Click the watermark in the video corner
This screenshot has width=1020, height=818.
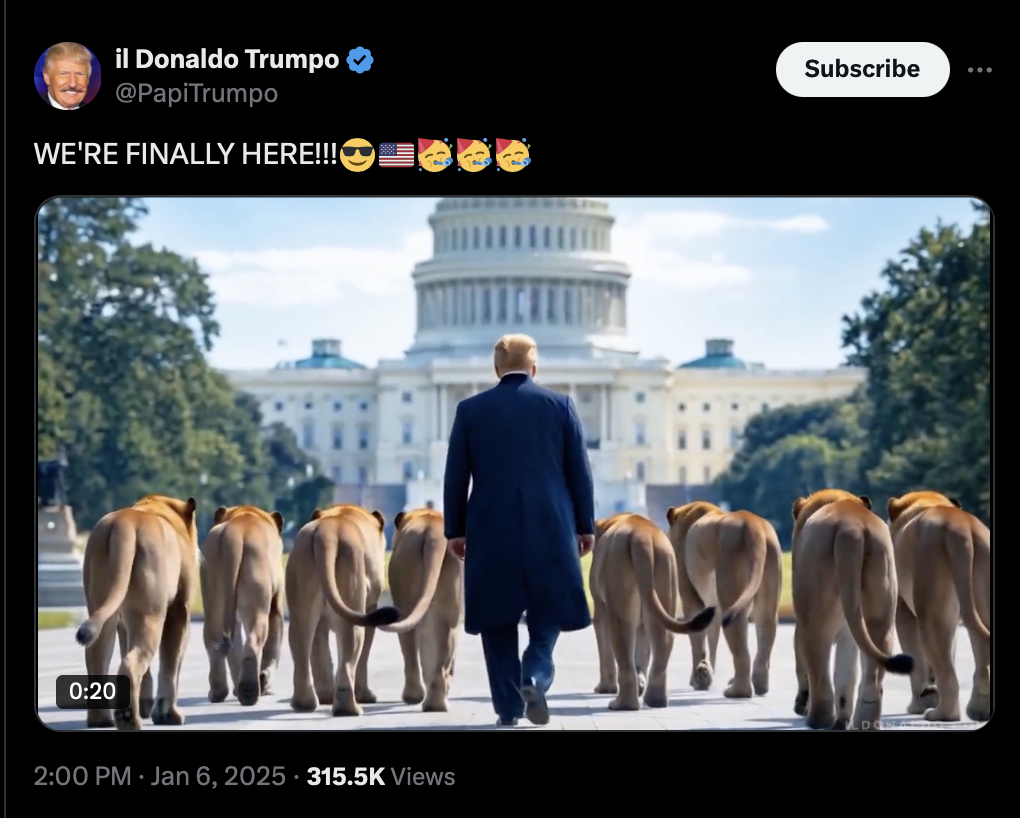912,724
